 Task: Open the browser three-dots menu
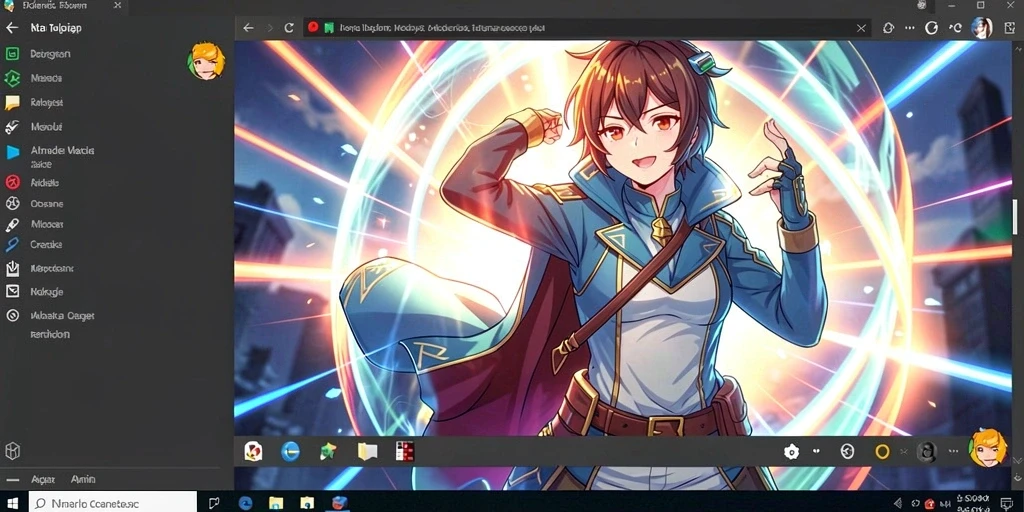pyautogui.click(x=910, y=28)
